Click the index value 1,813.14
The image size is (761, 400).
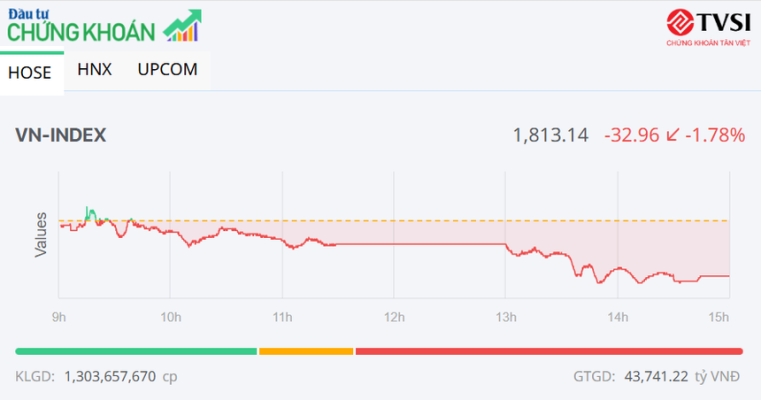(x=550, y=135)
